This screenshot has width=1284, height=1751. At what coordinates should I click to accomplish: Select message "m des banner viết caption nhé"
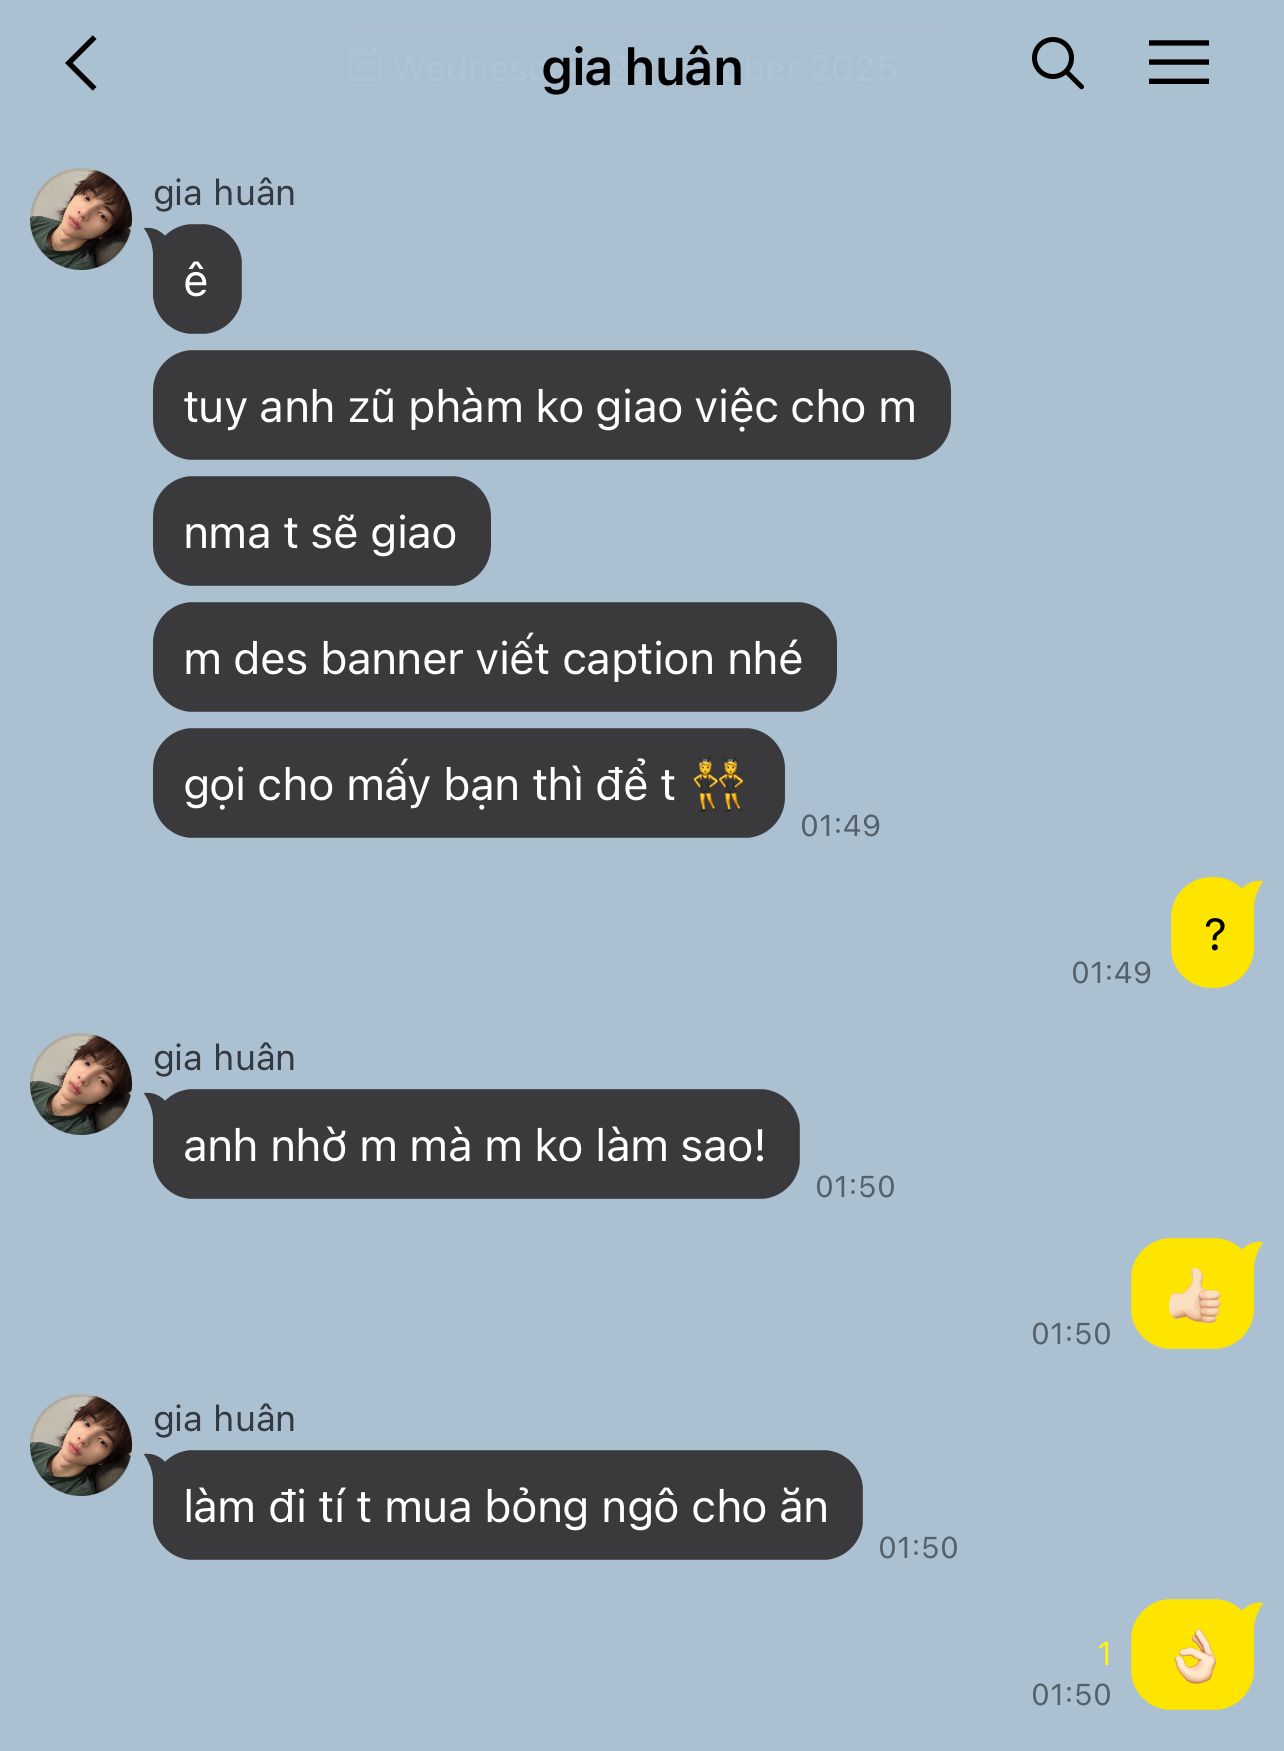tap(494, 657)
